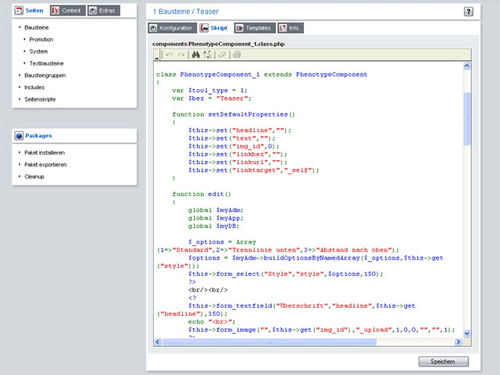Select Paket exportieren under Packages
Image resolution: width=500 pixels, height=375 pixels.
click(46, 165)
